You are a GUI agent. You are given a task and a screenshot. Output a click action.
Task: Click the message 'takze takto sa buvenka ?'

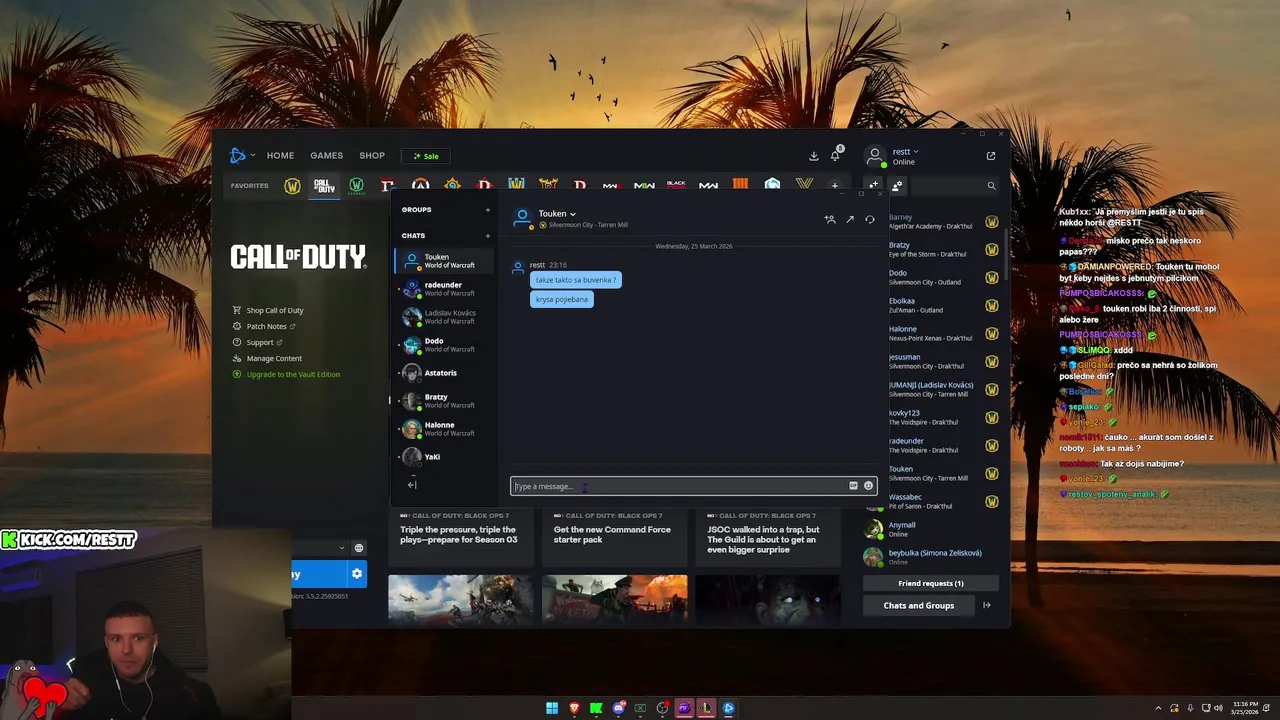point(575,280)
